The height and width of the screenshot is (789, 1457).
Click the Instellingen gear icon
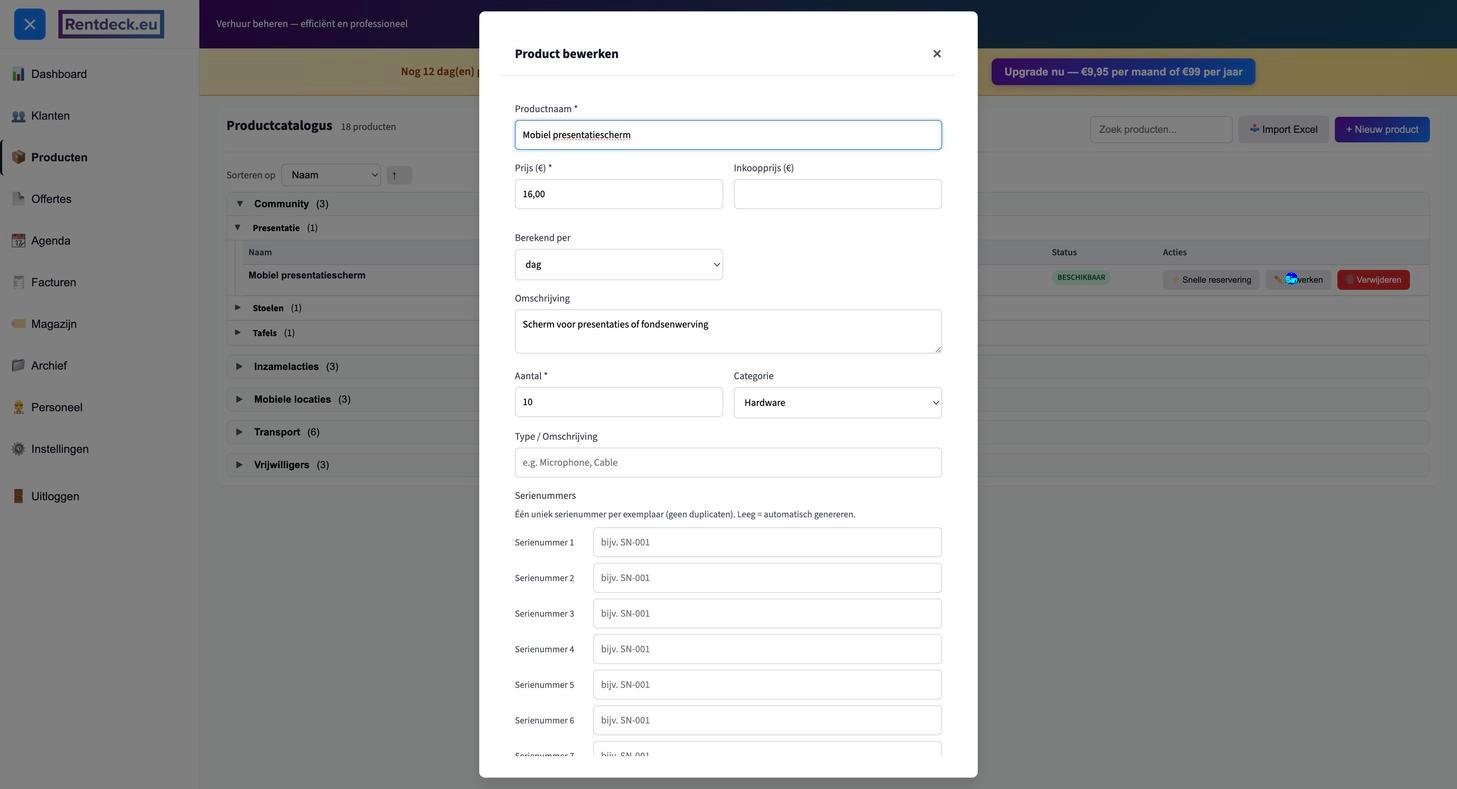click(18, 449)
